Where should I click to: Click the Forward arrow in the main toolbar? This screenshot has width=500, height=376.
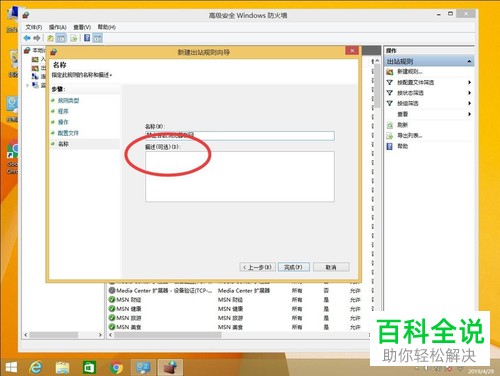pos(37,38)
